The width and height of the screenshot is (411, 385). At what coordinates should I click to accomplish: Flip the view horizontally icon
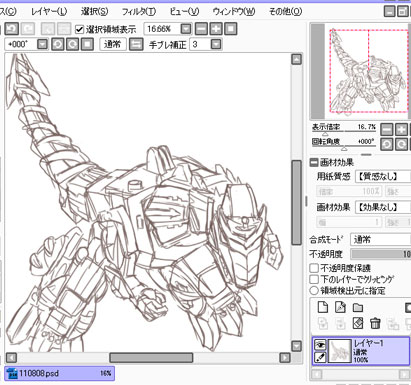[136, 44]
